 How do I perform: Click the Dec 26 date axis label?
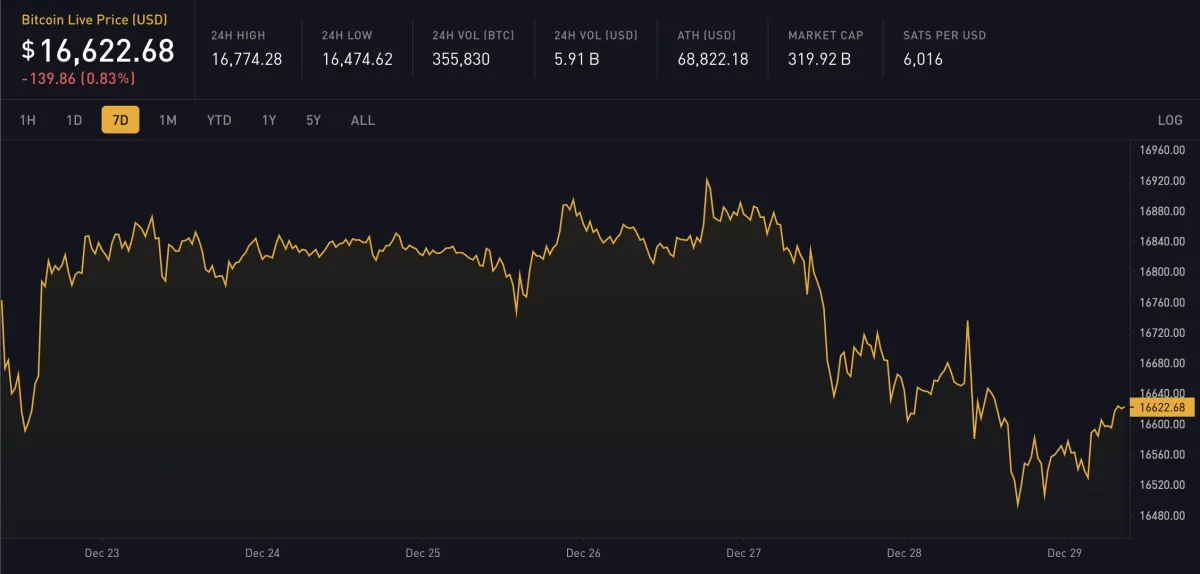point(583,552)
